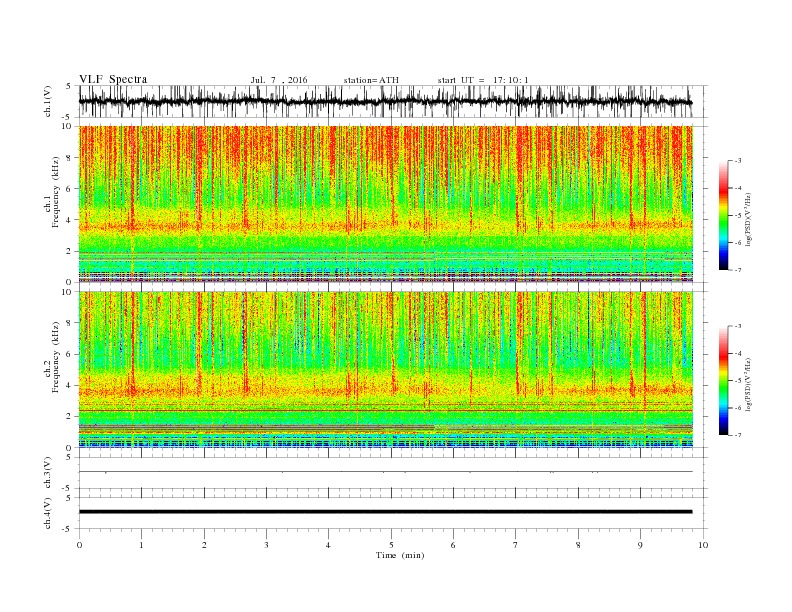This screenshot has height=612, width=792.
Task: Click the "start UT = 17:10:1" header text
Action: click(x=483, y=80)
